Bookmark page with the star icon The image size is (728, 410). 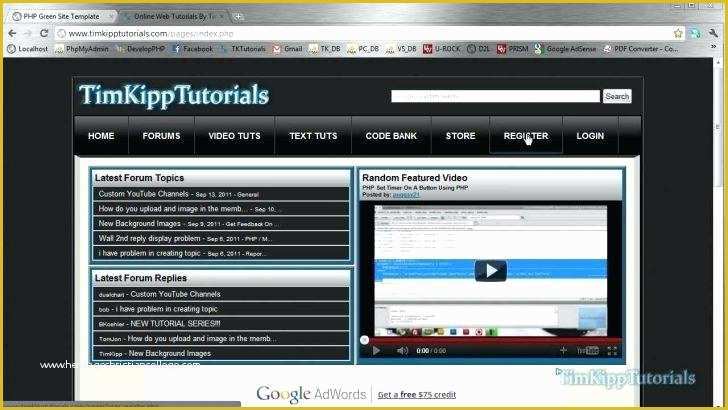678,33
